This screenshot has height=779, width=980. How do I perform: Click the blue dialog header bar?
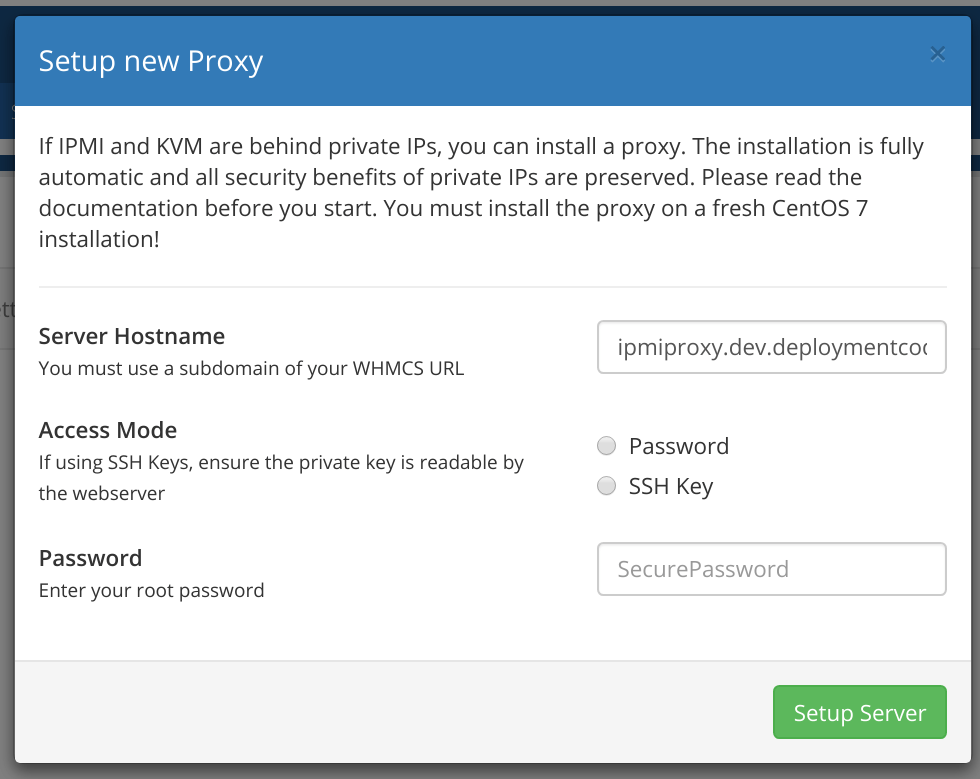492,61
